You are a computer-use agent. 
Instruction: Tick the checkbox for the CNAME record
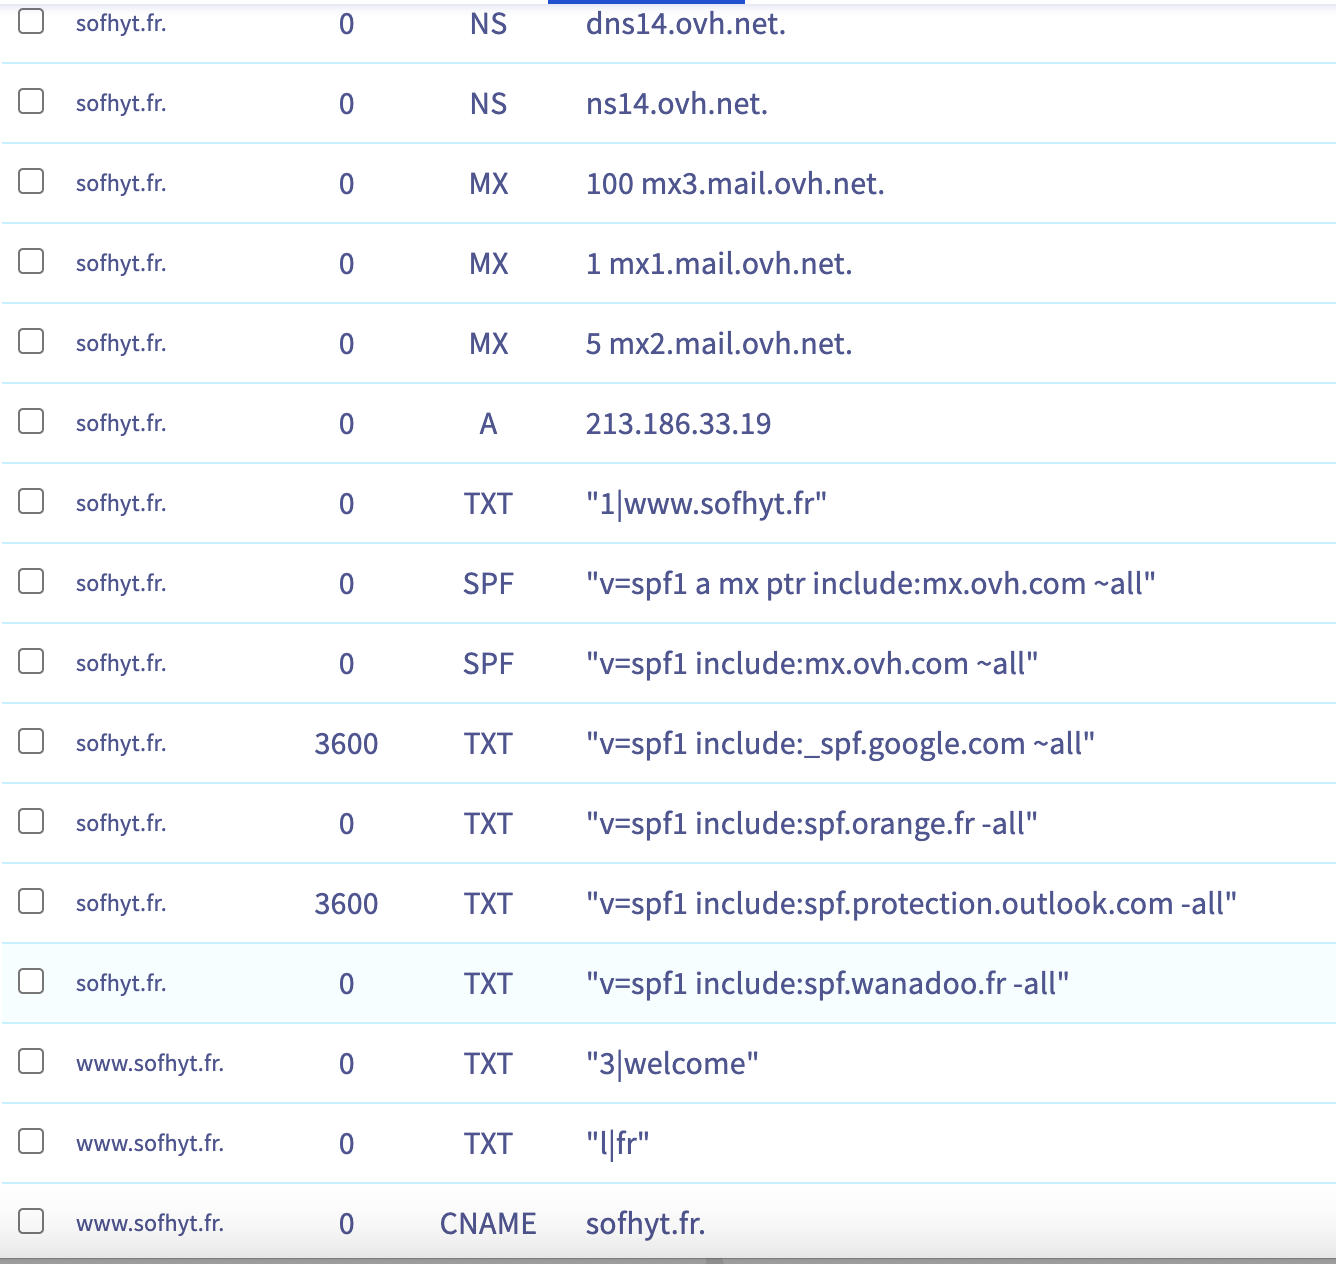[31, 1221]
